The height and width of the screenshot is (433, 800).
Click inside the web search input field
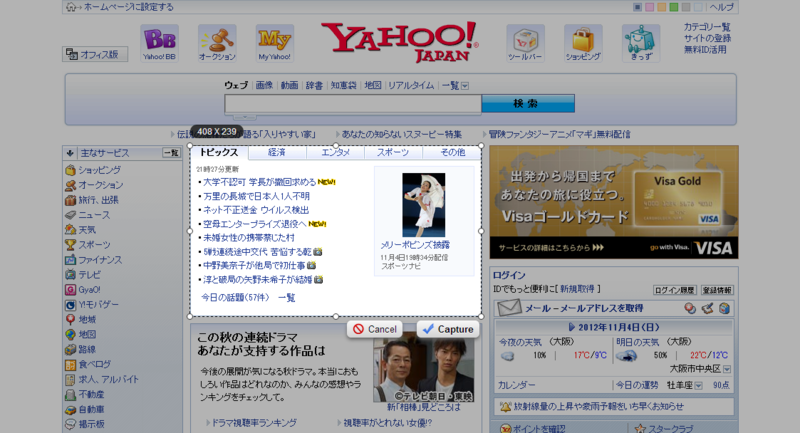pyautogui.click(x=353, y=104)
